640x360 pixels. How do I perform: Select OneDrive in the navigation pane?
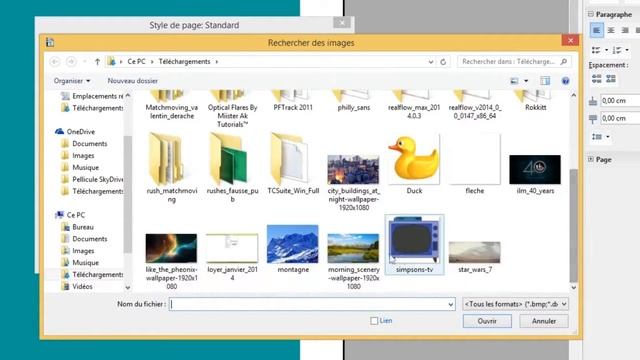tap(80, 131)
